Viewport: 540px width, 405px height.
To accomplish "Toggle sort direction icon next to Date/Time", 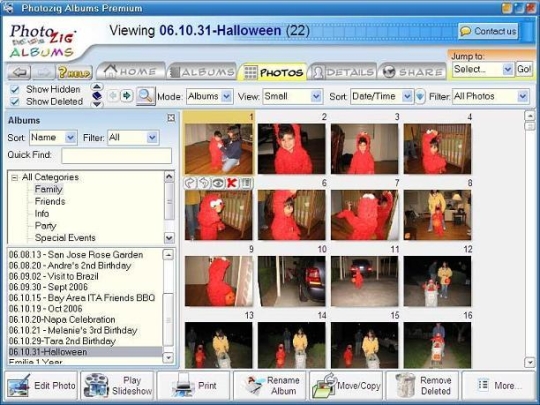I will coord(420,96).
